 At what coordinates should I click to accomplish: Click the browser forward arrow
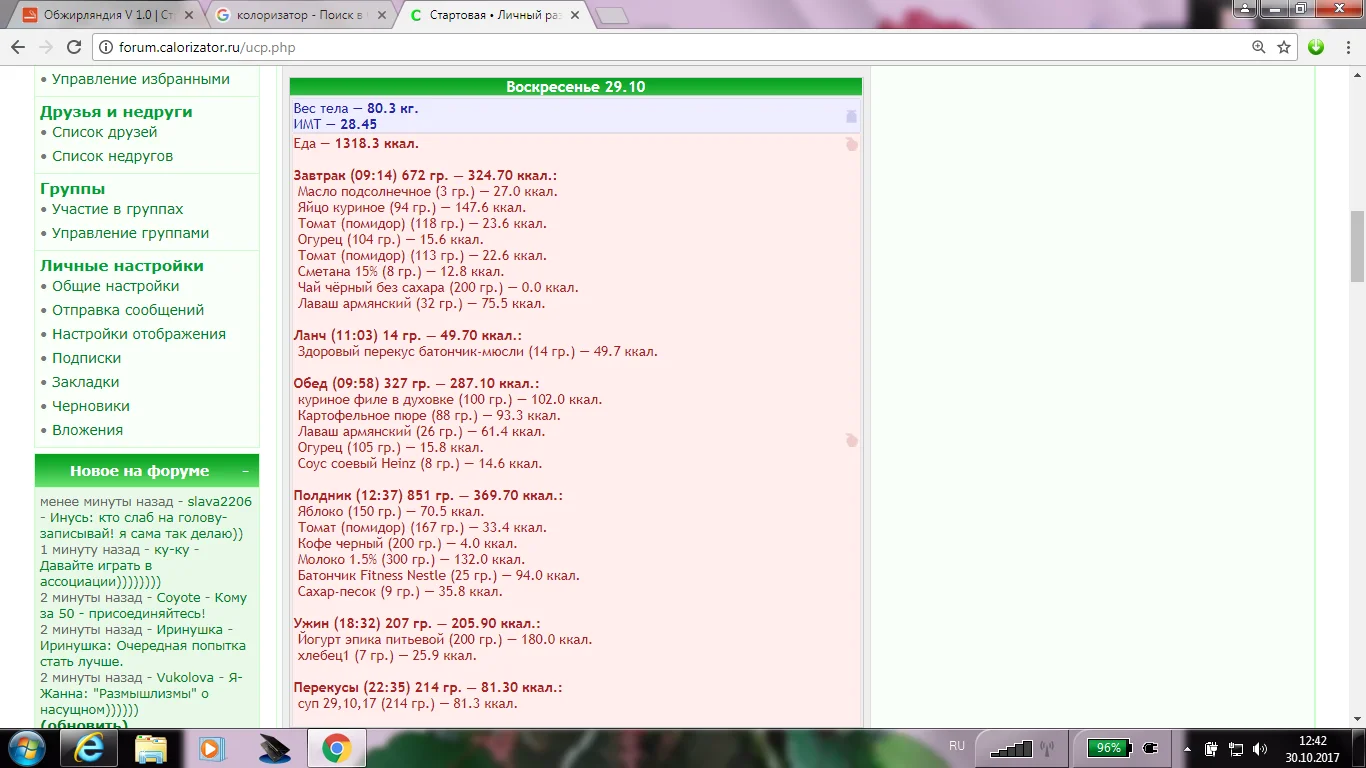(46, 47)
